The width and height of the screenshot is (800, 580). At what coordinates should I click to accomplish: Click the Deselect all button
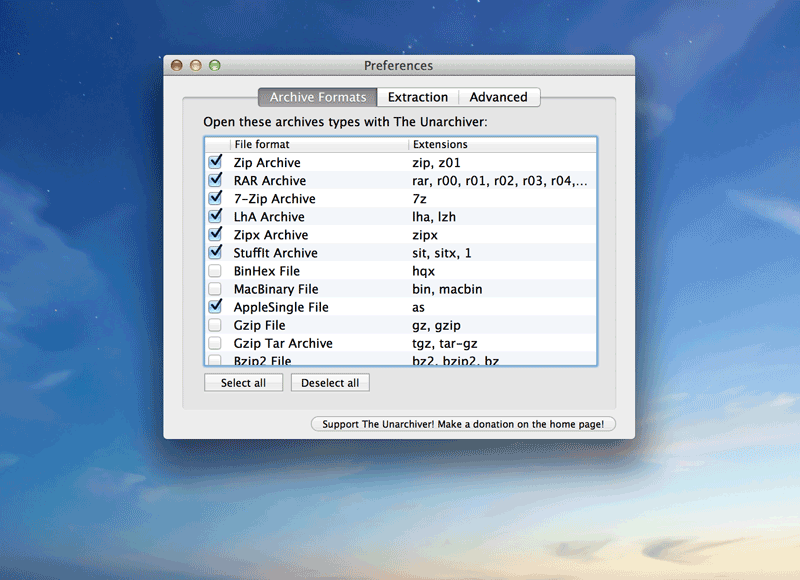330,383
